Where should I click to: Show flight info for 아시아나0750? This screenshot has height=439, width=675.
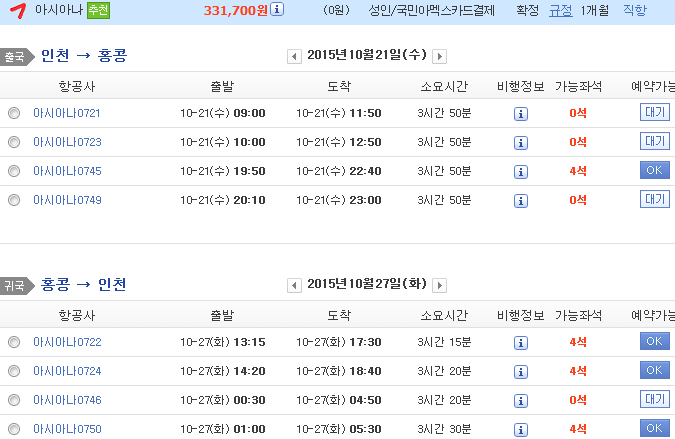[520, 430]
